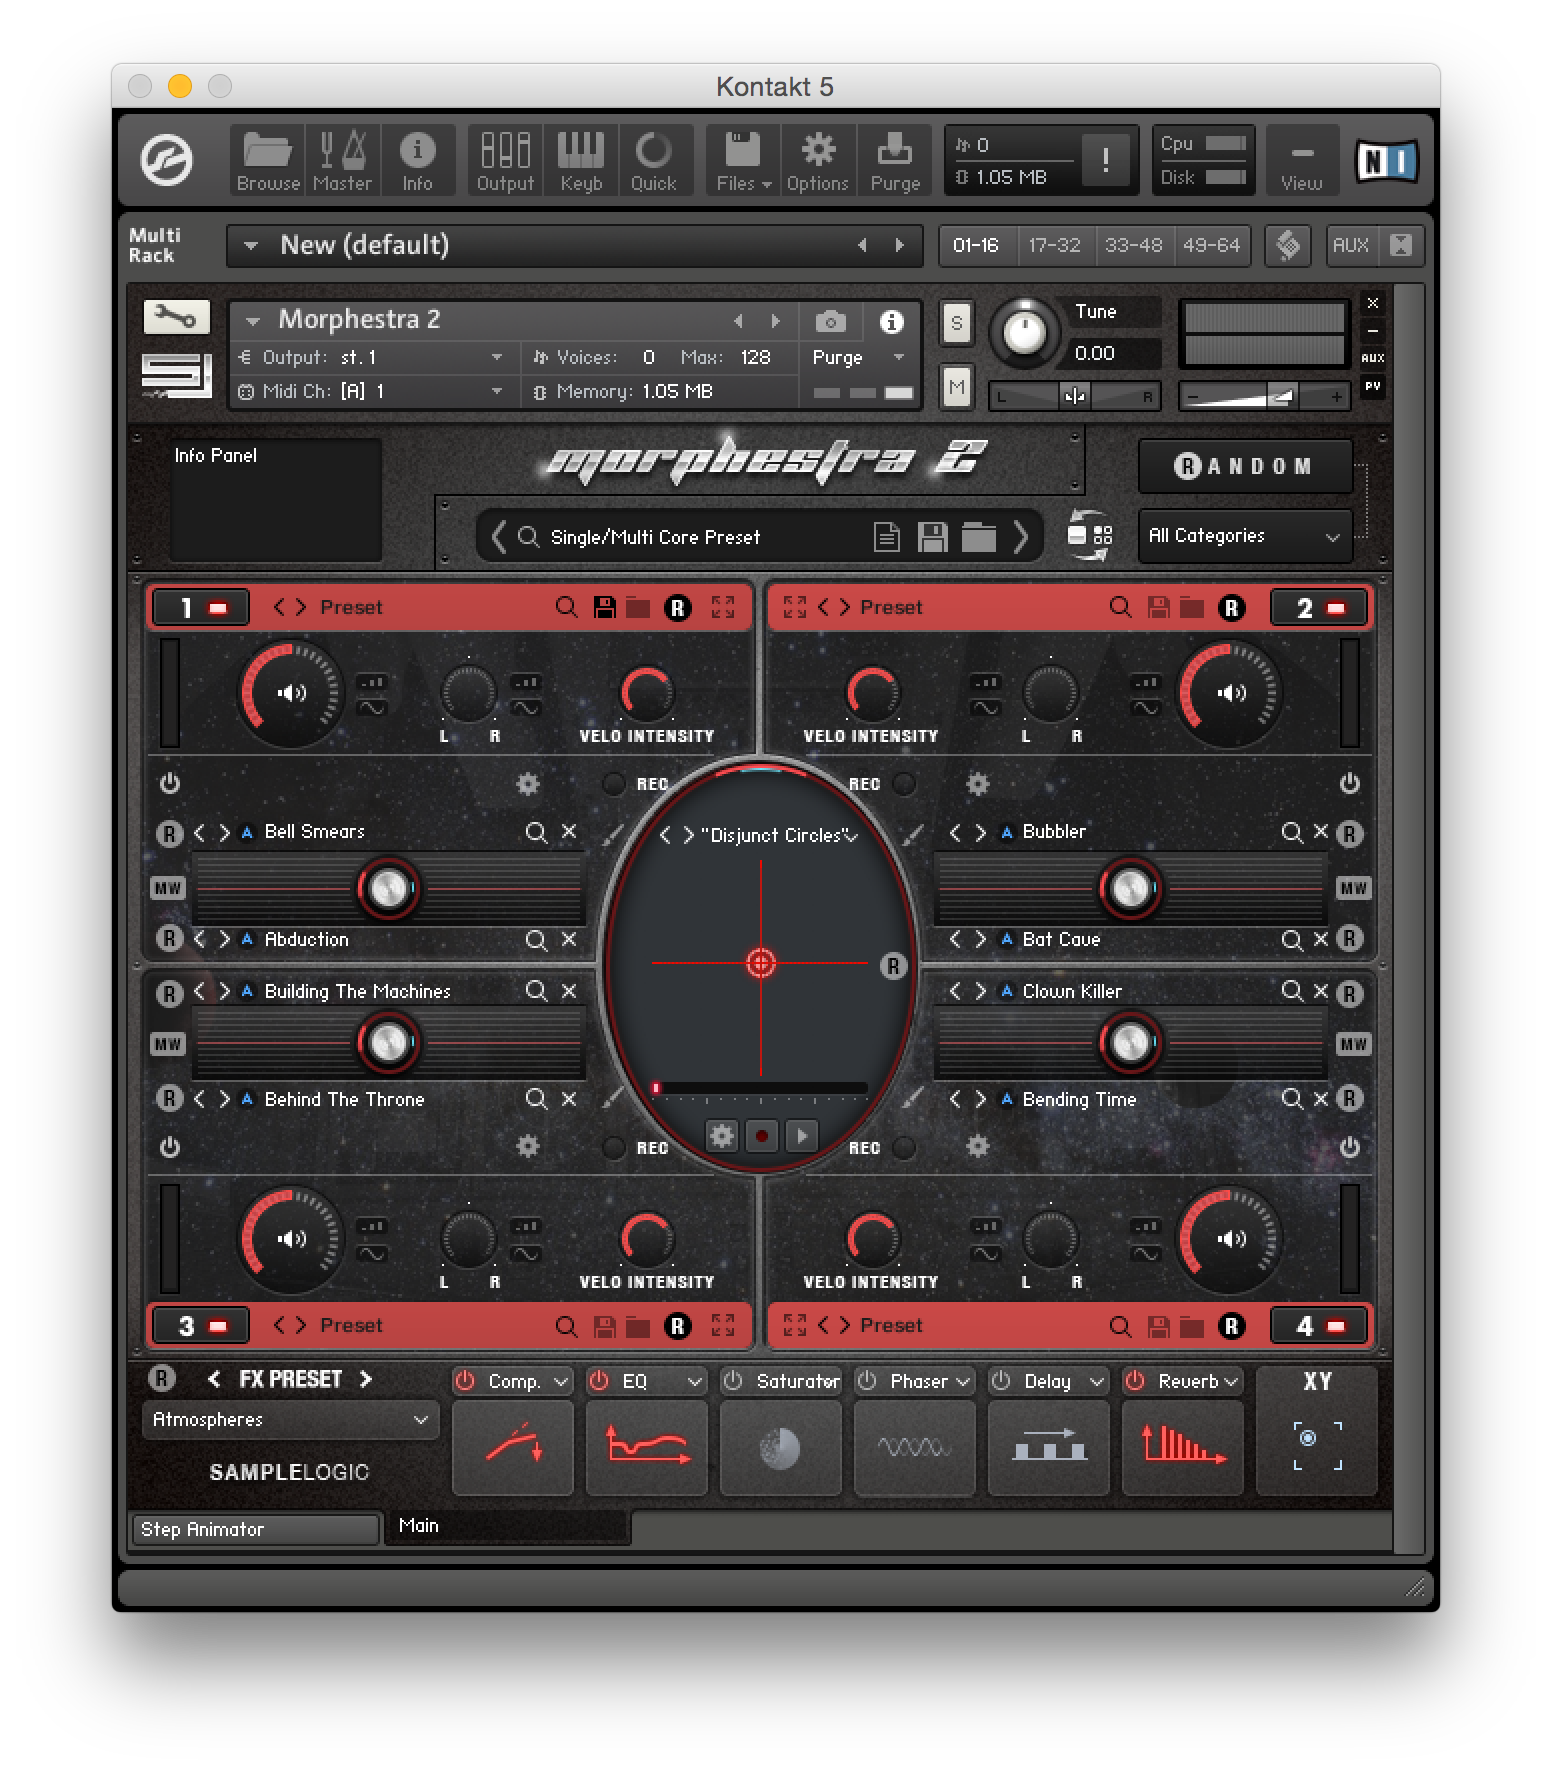
Task: Expand the Files menu
Action: 744,160
